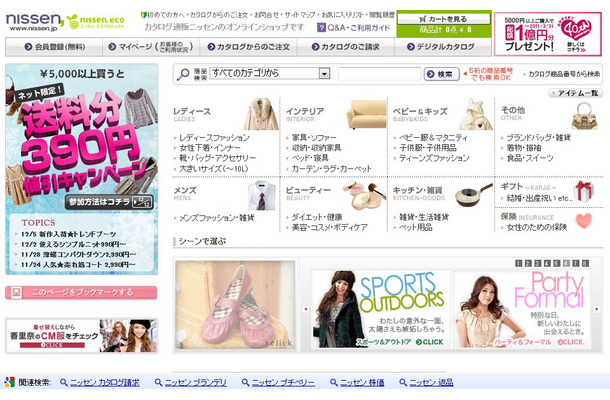
Task: Open 食品・スイーツ link
Action: tap(530, 158)
